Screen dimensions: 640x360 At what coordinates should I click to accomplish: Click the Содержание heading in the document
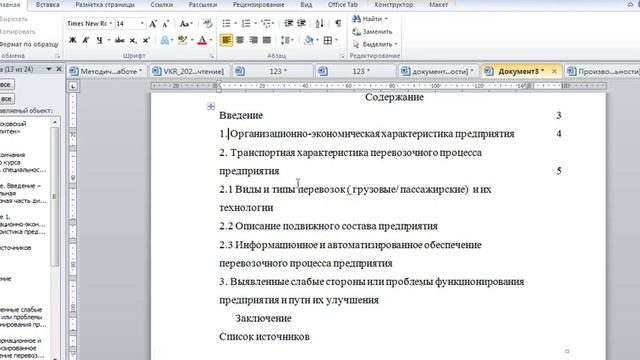point(394,97)
